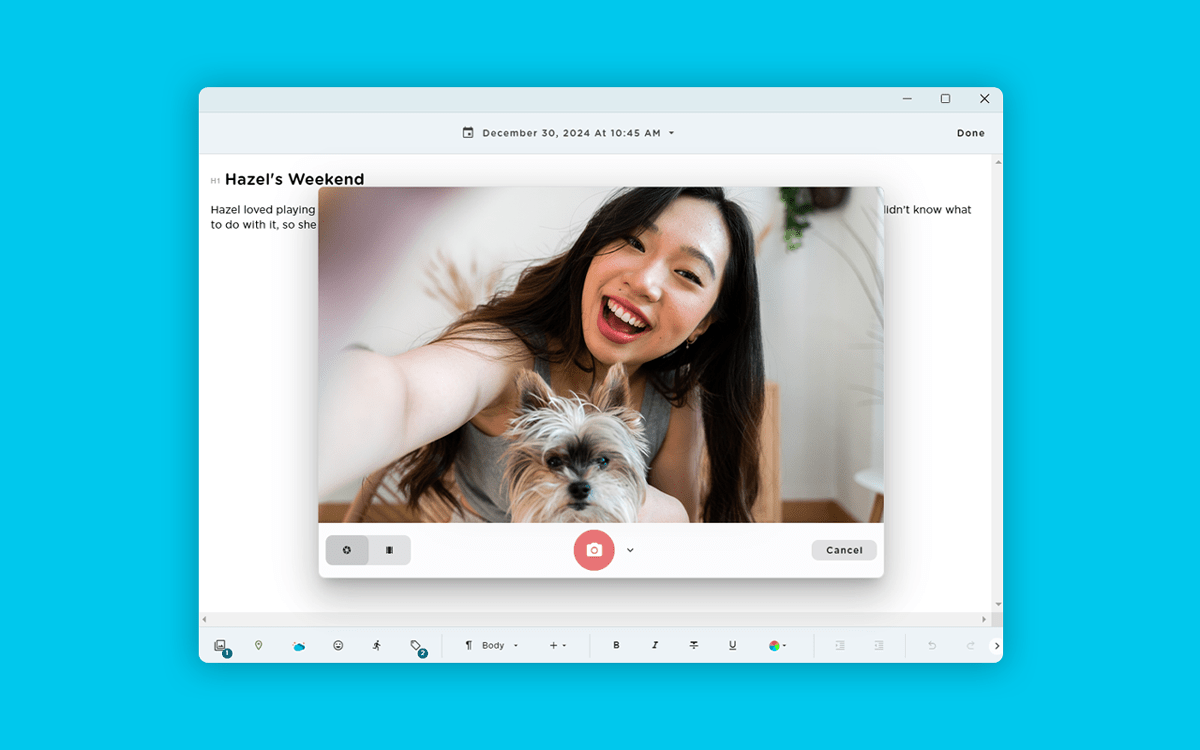Viewport: 1200px width, 750px height.
Task: Switch to the document scan mode tab
Action: click(x=390, y=550)
